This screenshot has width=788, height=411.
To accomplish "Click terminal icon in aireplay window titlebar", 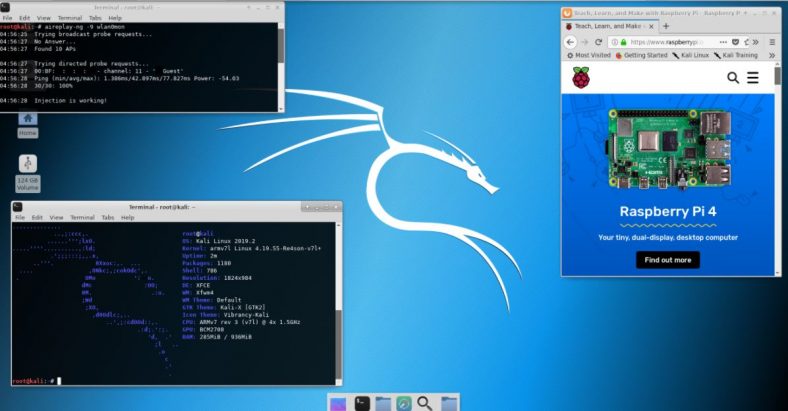I will [x=5, y=8].
